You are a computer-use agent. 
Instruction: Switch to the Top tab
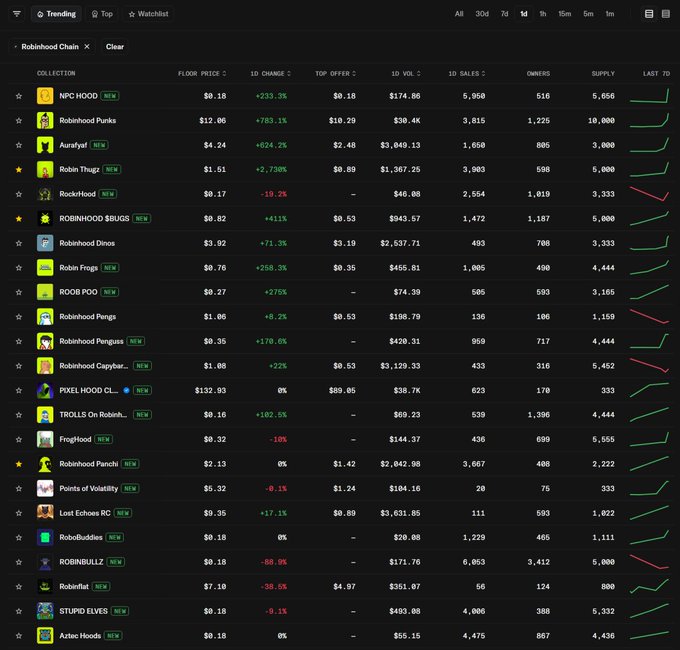click(102, 14)
